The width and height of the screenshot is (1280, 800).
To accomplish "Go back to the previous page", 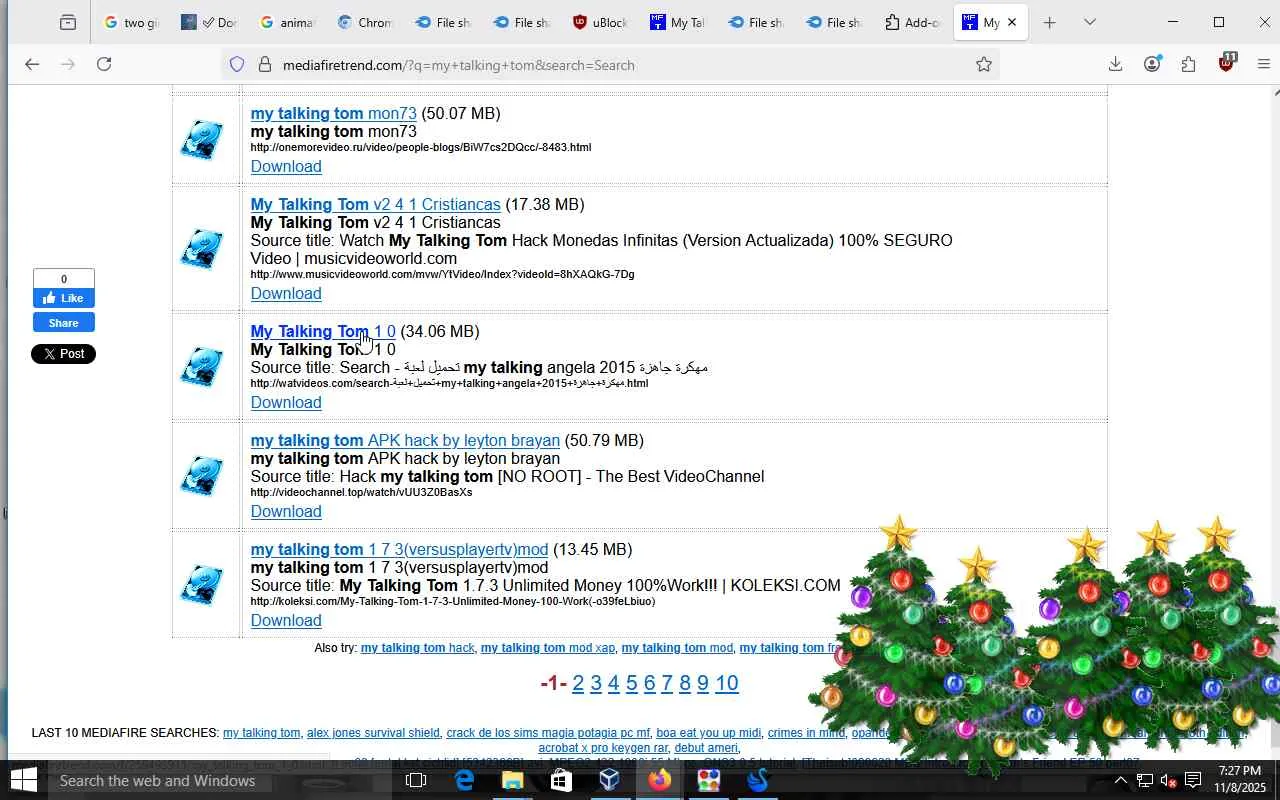I will pyautogui.click(x=32, y=65).
